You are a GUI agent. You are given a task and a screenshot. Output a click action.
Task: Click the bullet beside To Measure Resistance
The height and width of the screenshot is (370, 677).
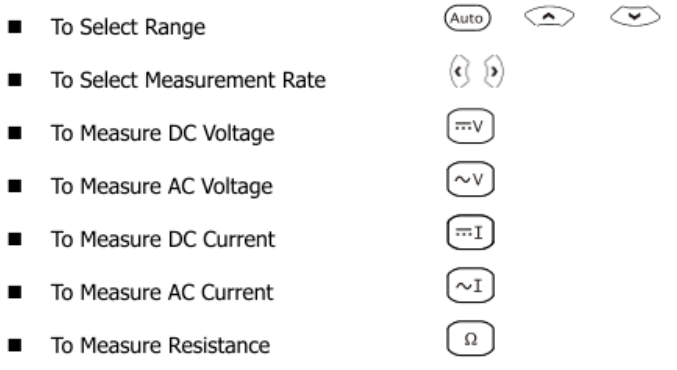(x=15, y=345)
